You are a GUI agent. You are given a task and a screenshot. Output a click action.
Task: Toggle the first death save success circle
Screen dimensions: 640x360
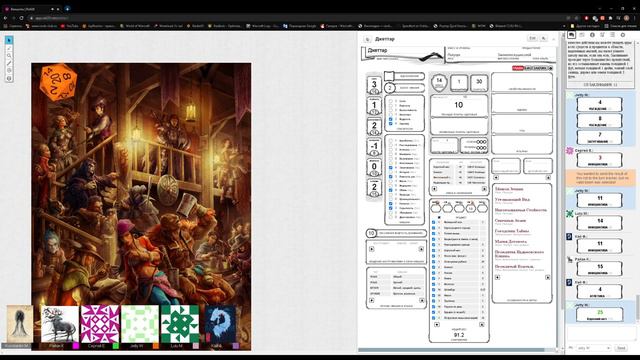click(x=479, y=142)
